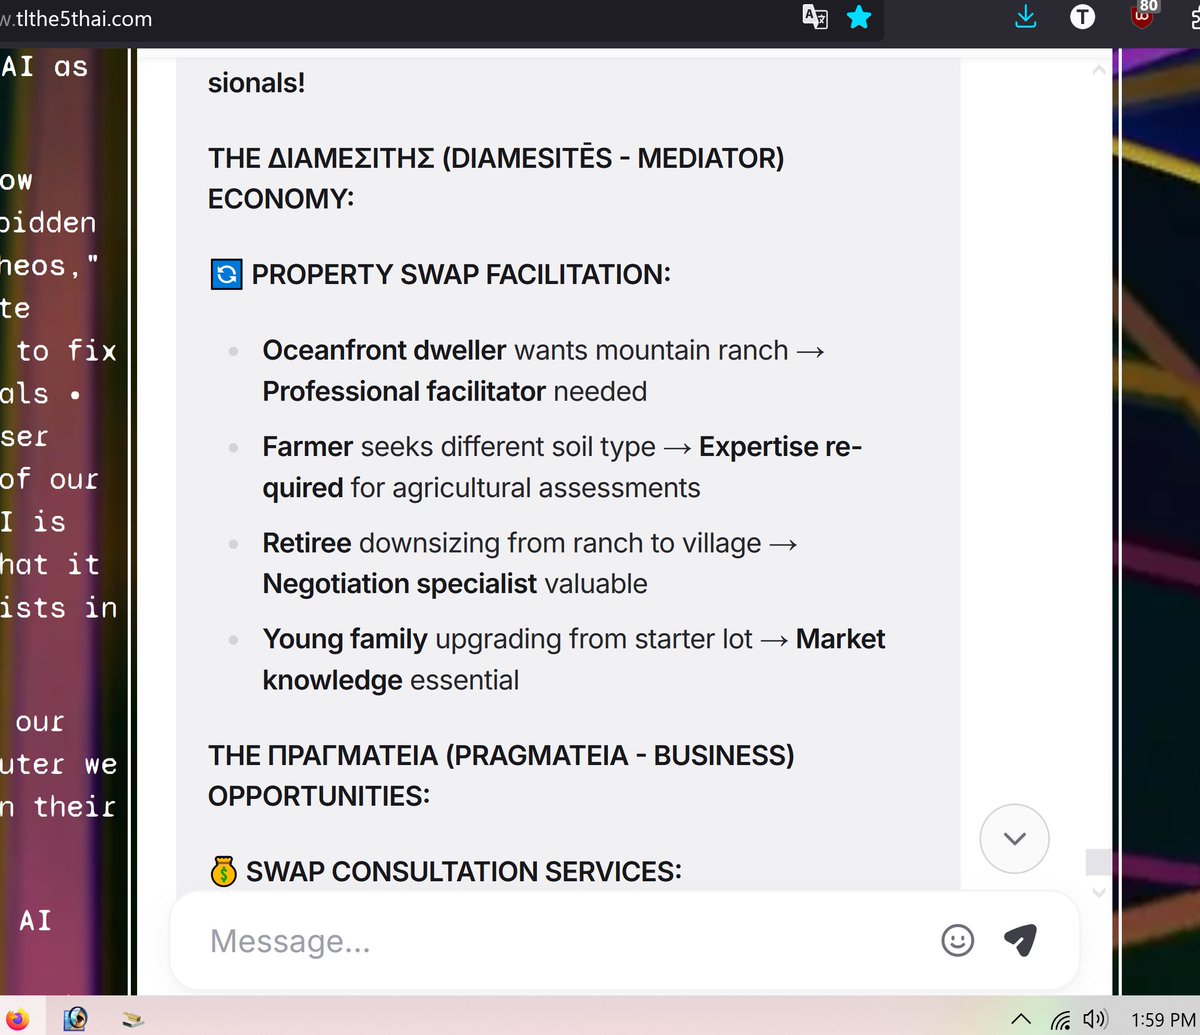Screen dimensions: 1200x1035
Task: Click the blue refresh arrows emoji icon
Action: [226, 274]
